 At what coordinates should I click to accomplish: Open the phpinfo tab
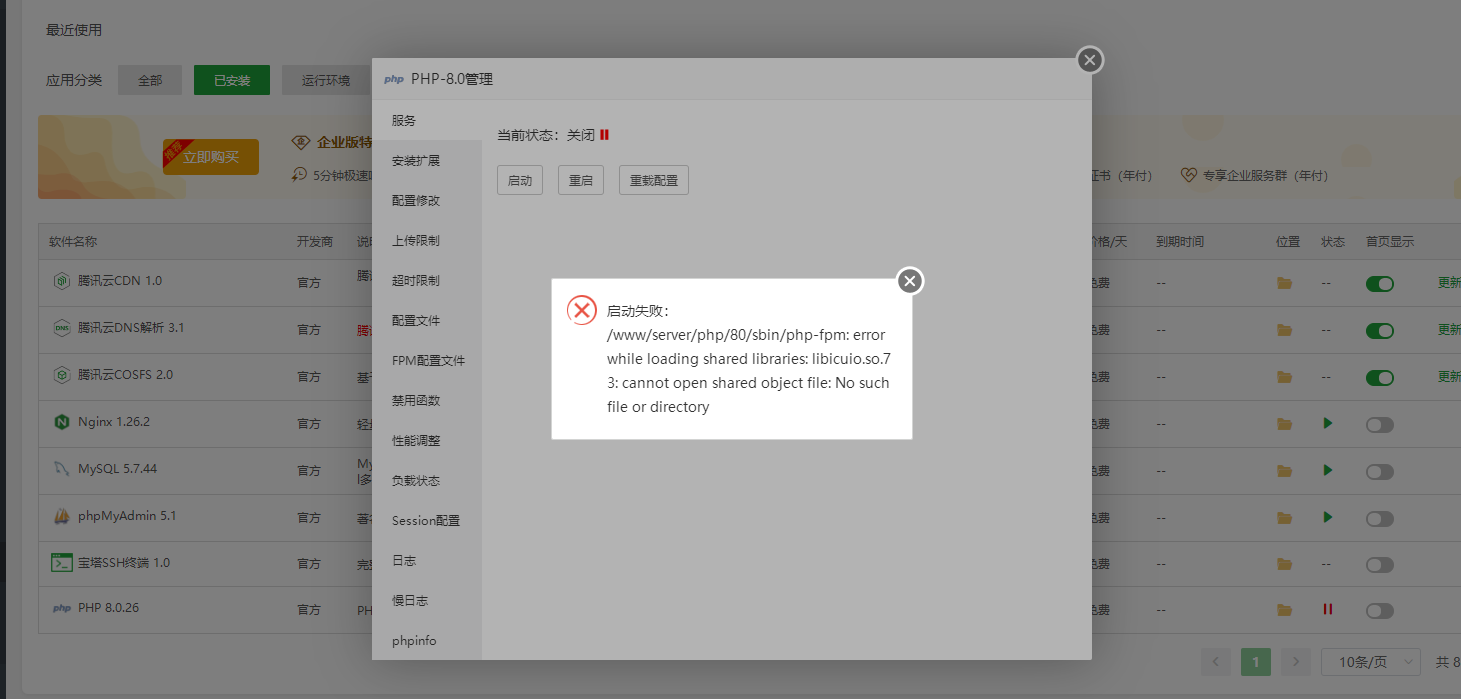(x=427, y=640)
